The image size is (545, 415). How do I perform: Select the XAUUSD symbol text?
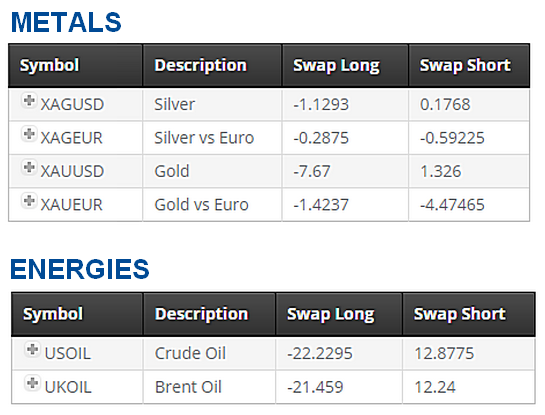click(72, 171)
